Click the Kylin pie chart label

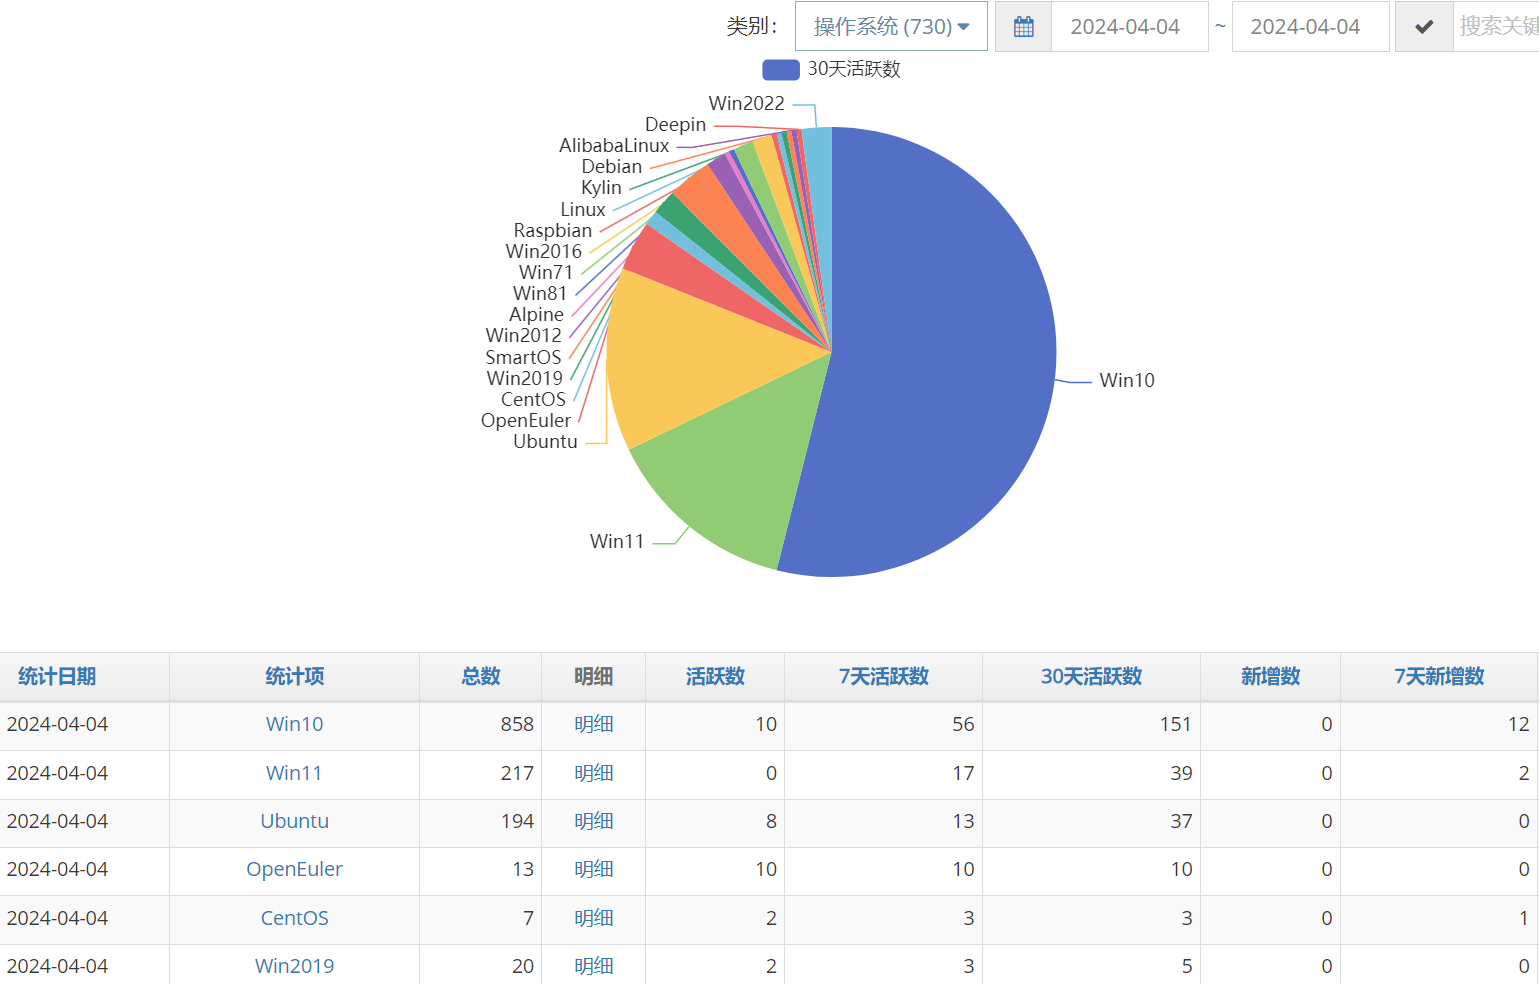pos(601,187)
